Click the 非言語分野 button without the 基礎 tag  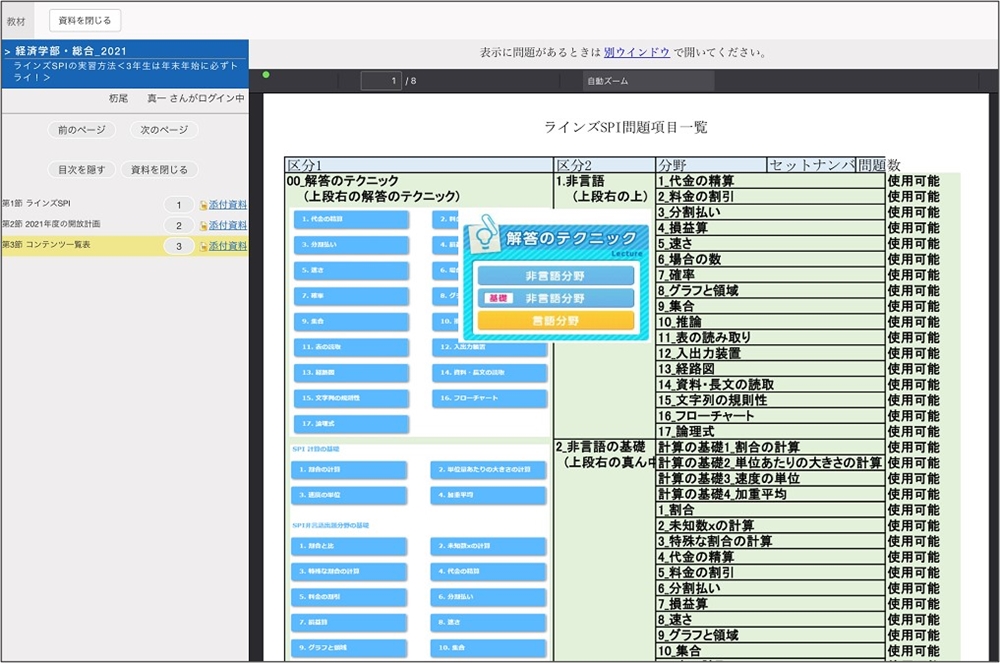pyautogui.click(x=555, y=276)
